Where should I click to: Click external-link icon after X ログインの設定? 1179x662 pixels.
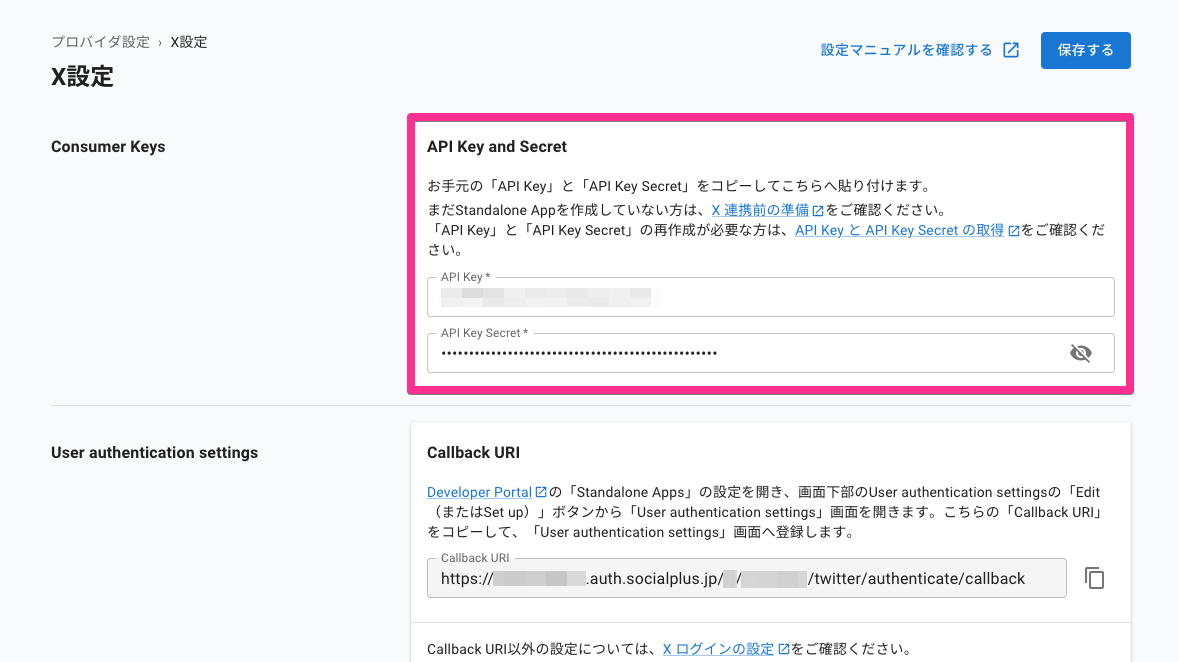[783, 648]
